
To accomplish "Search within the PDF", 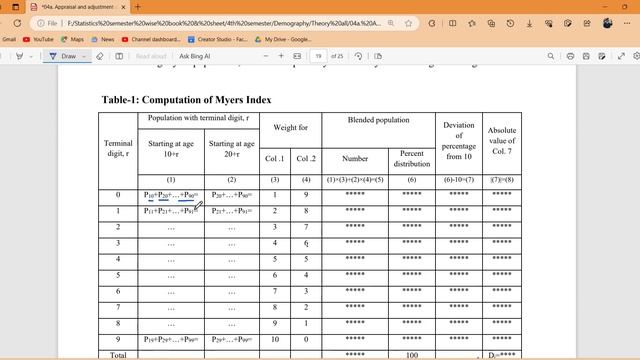I will click(x=551, y=56).
